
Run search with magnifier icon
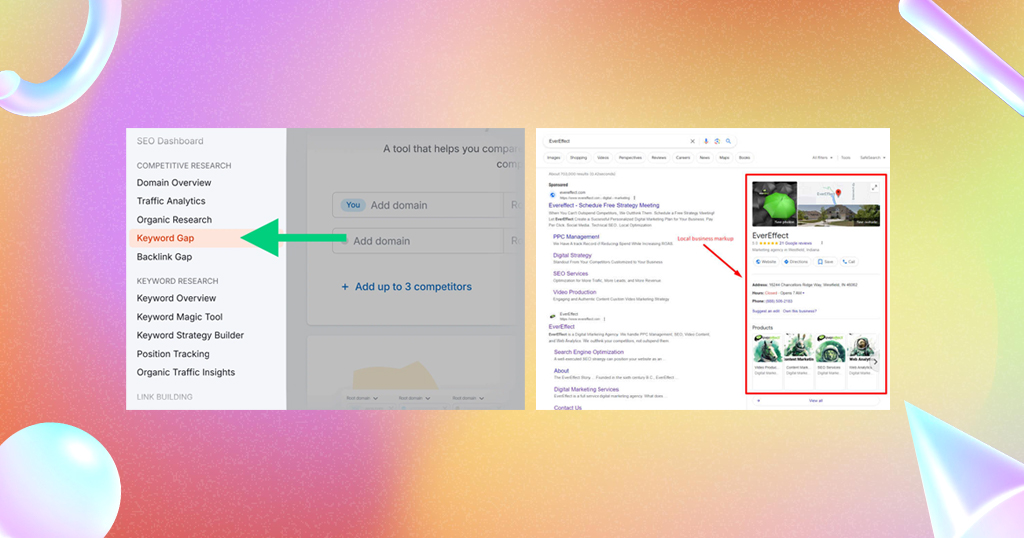(728, 141)
